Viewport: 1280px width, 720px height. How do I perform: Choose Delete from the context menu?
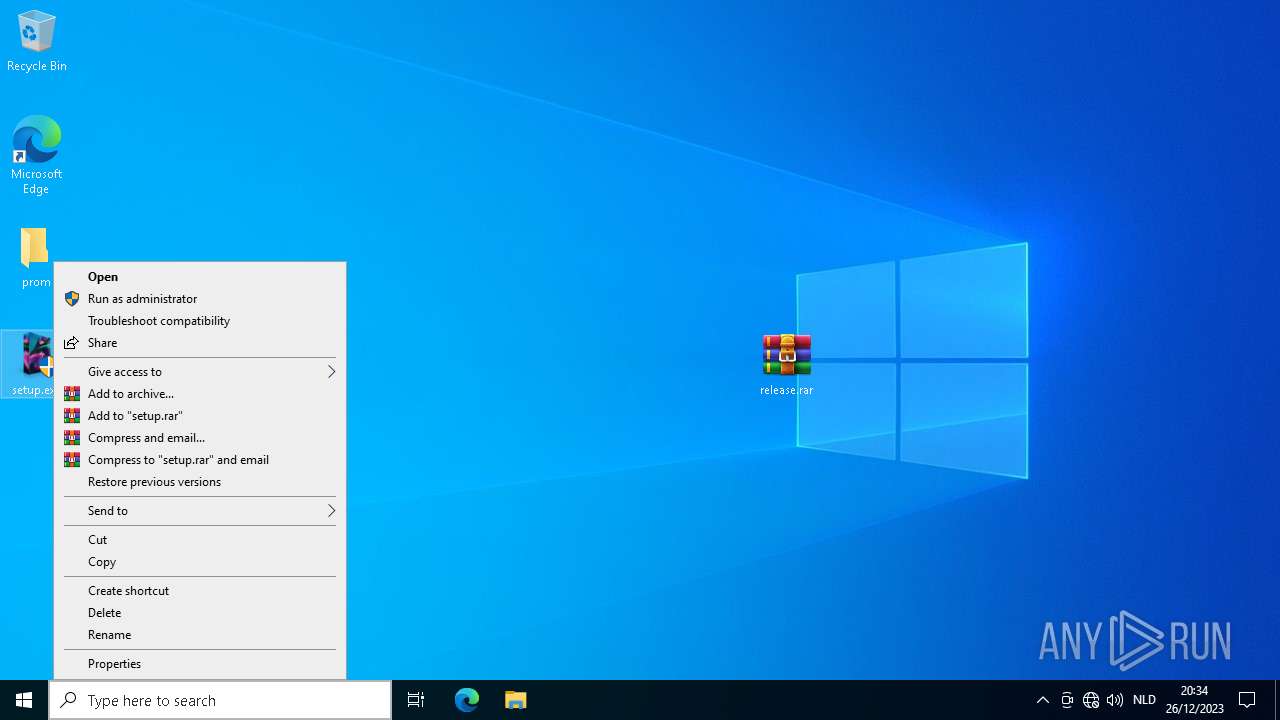coord(200,613)
